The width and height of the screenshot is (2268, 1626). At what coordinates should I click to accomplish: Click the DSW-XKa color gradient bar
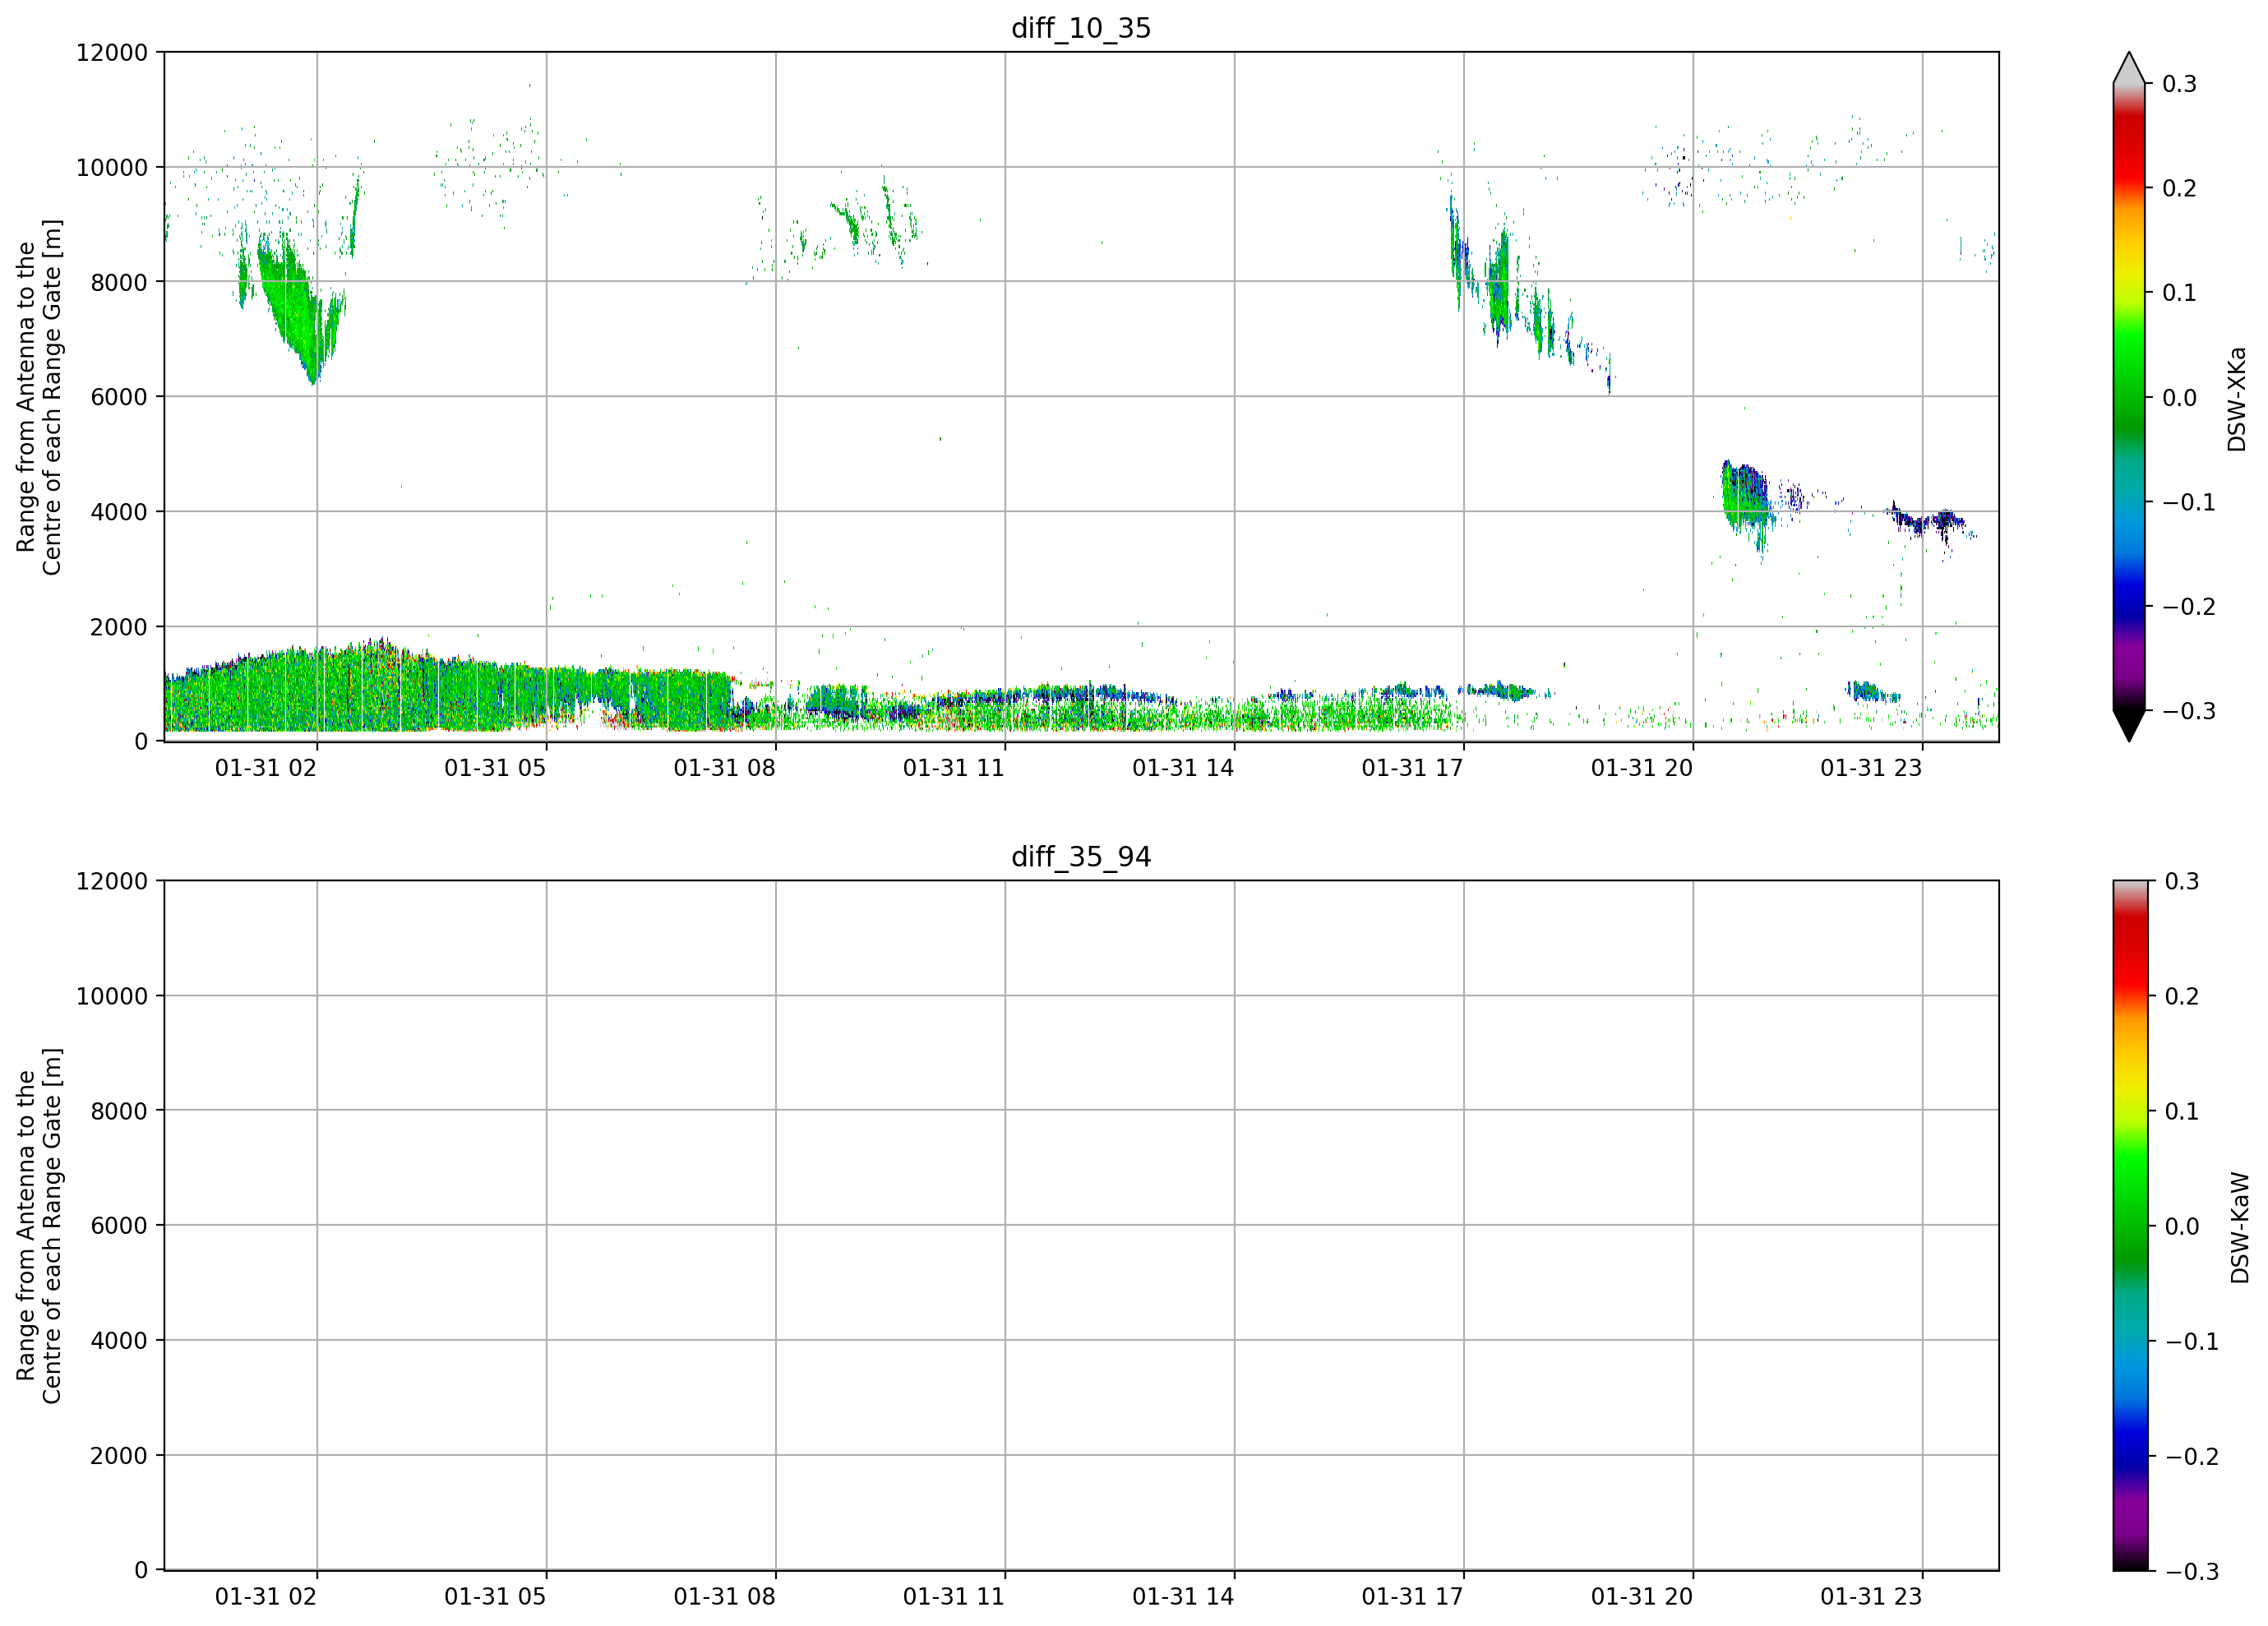(x=2129, y=397)
